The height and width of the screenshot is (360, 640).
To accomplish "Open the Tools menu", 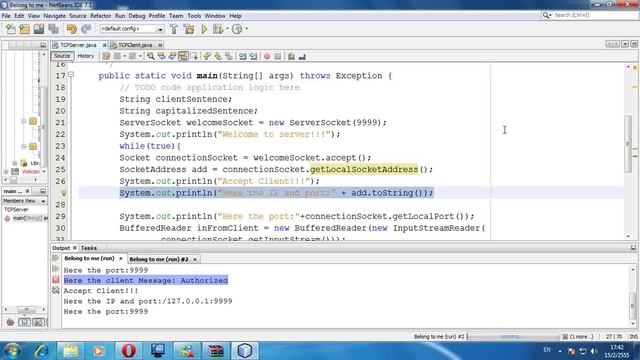I will click(x=194, y=16).
